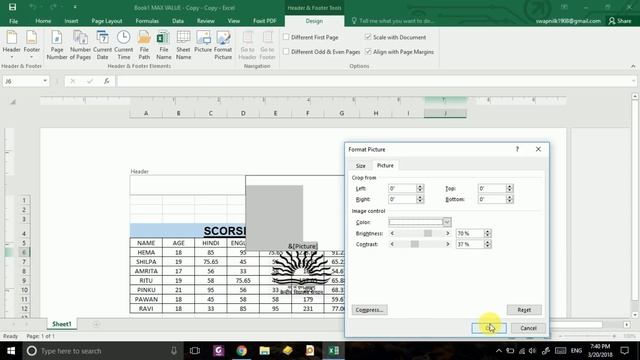Open Format Picture from the ribbon

(x=223, y=45)
